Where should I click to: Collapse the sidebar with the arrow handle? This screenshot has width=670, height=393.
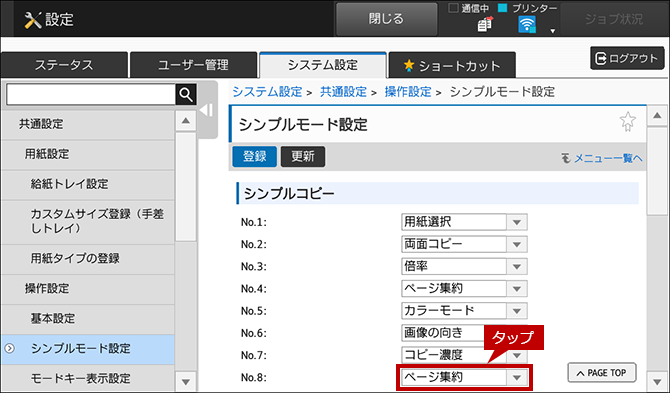coord(207,110)
